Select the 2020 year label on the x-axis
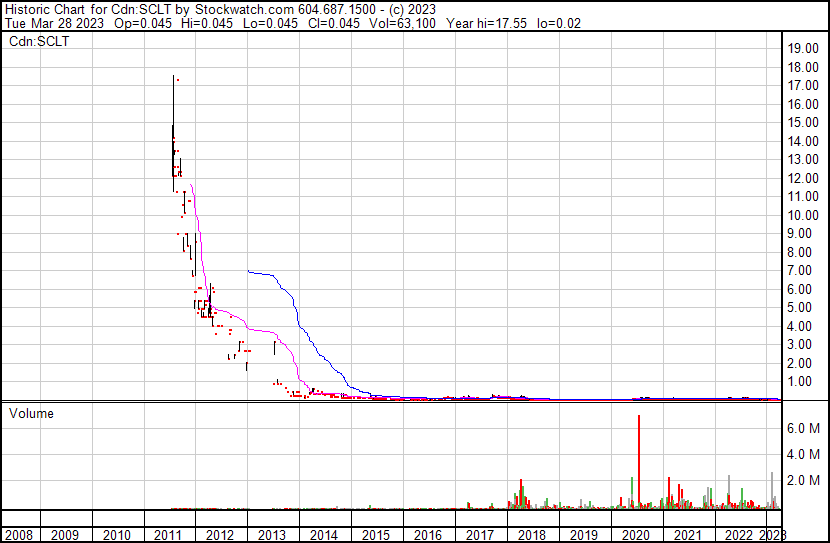 click(634, 534)
